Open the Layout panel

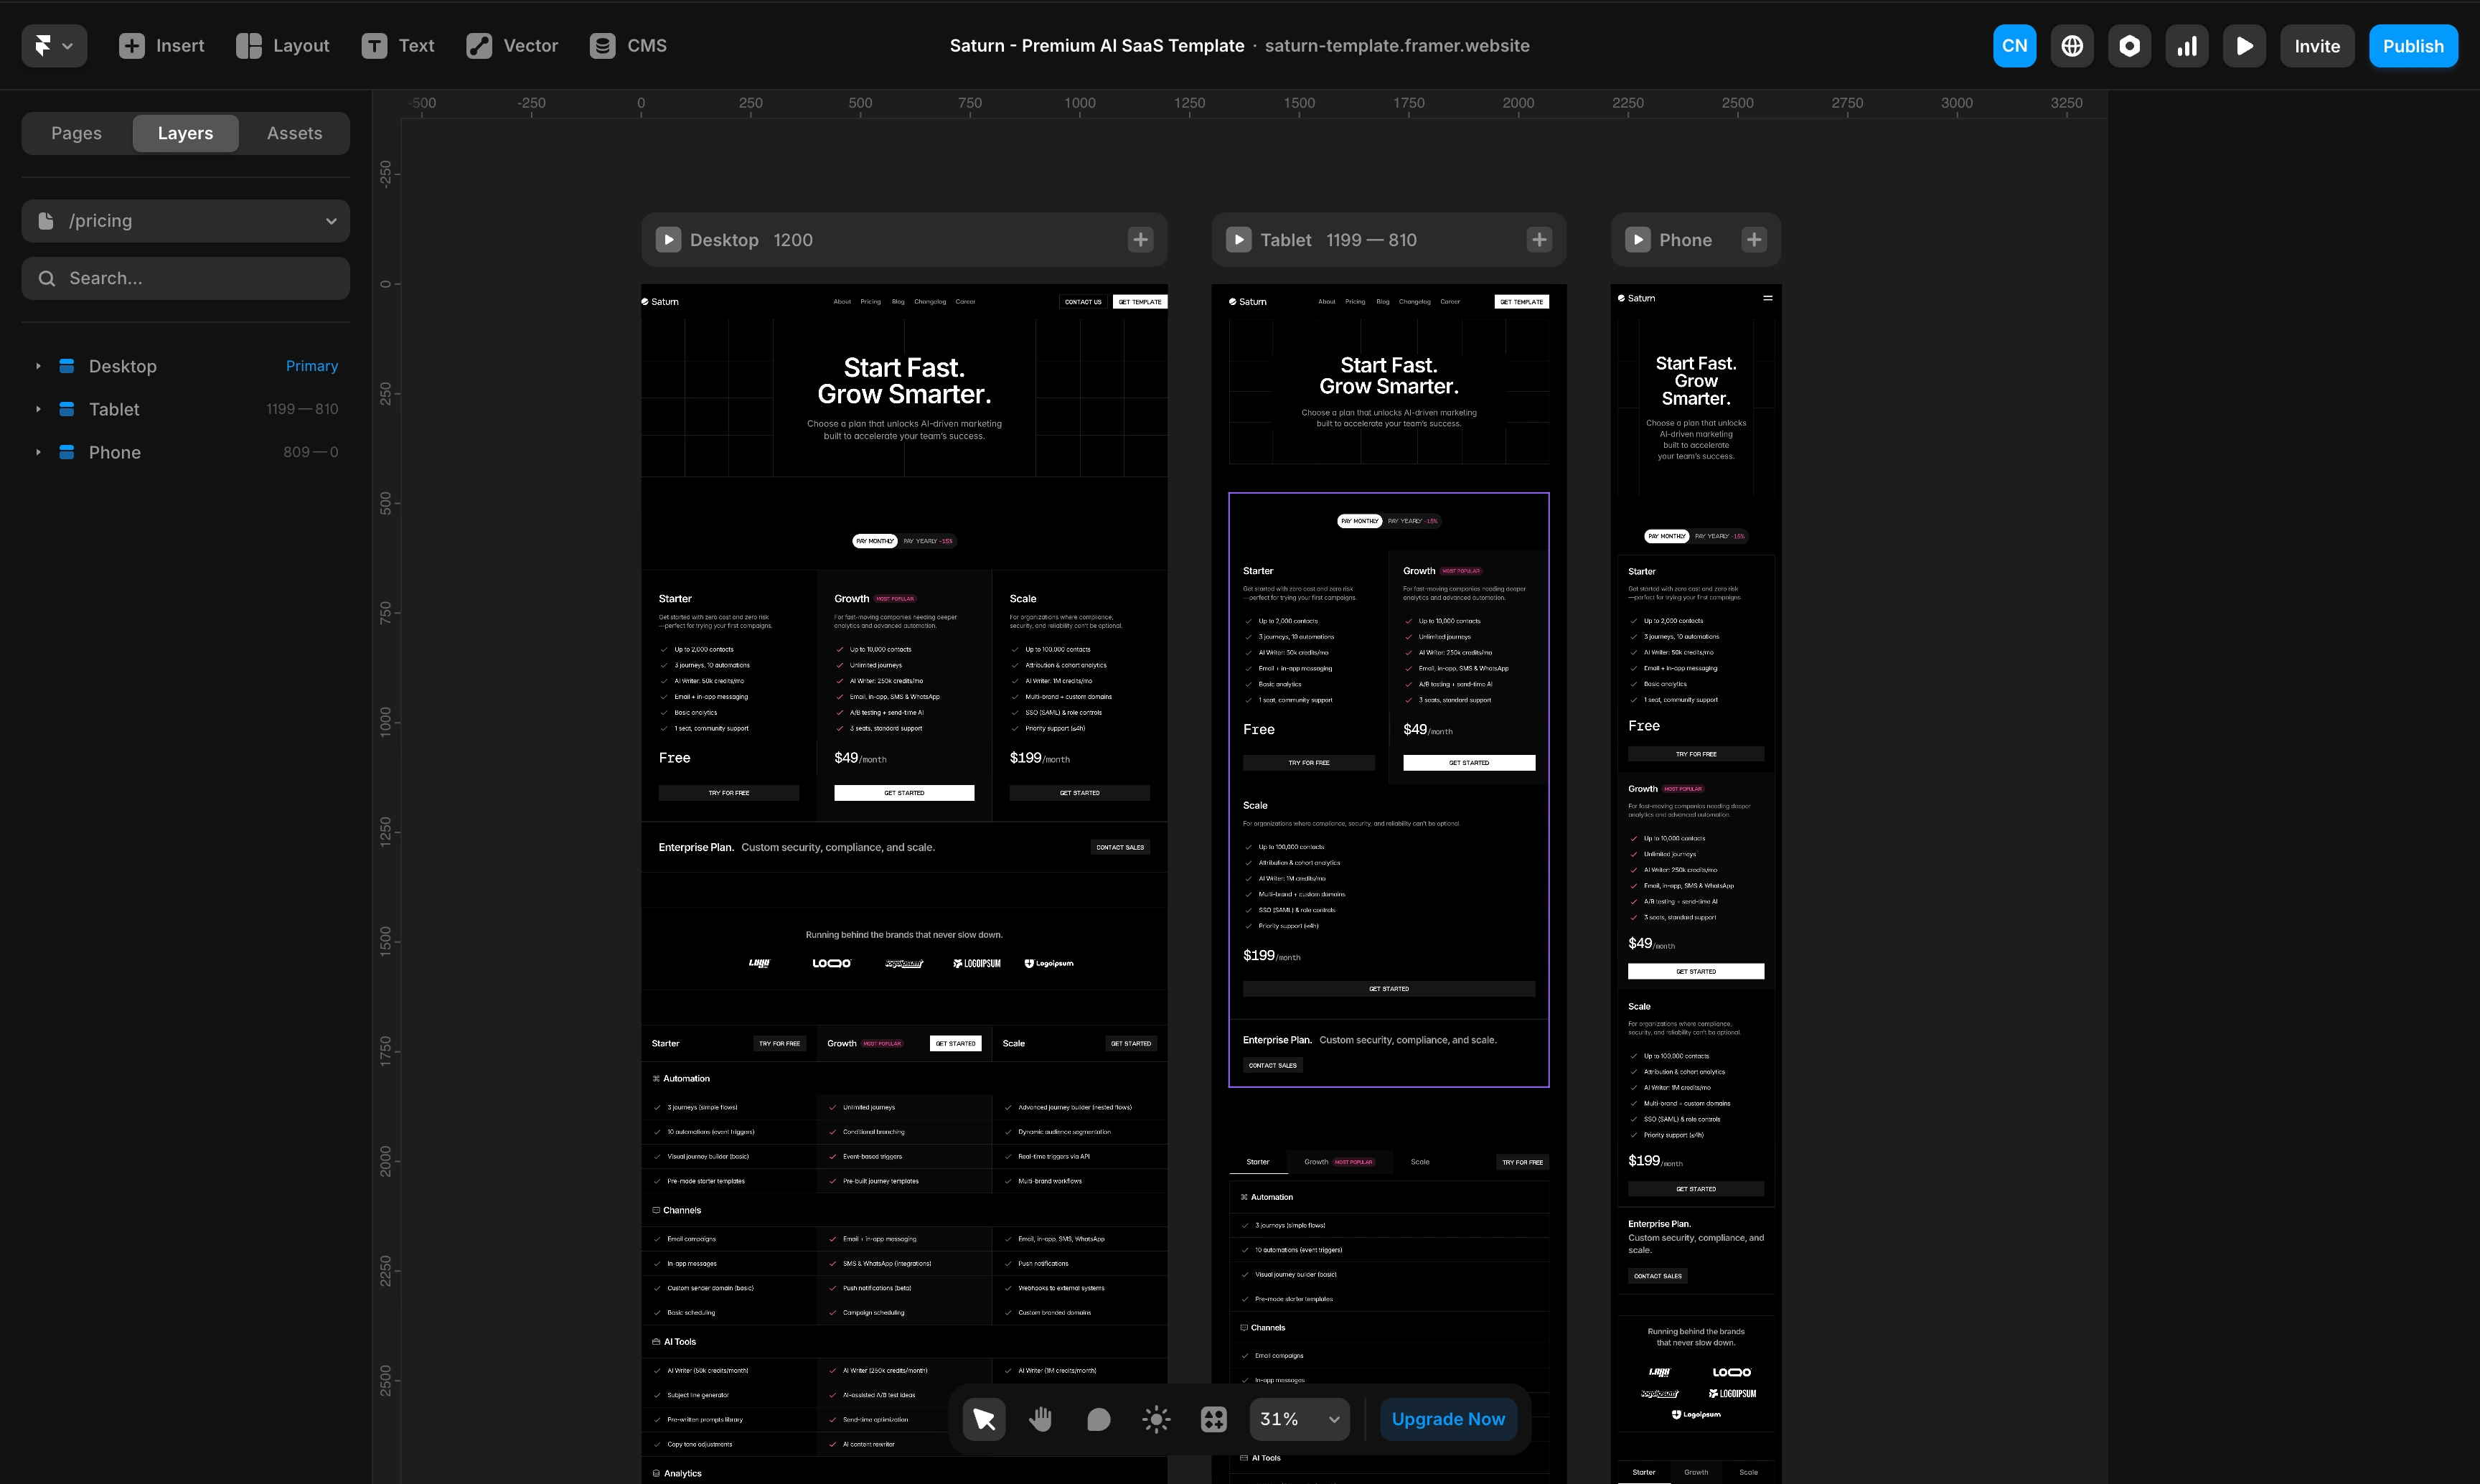pos(282,45)
